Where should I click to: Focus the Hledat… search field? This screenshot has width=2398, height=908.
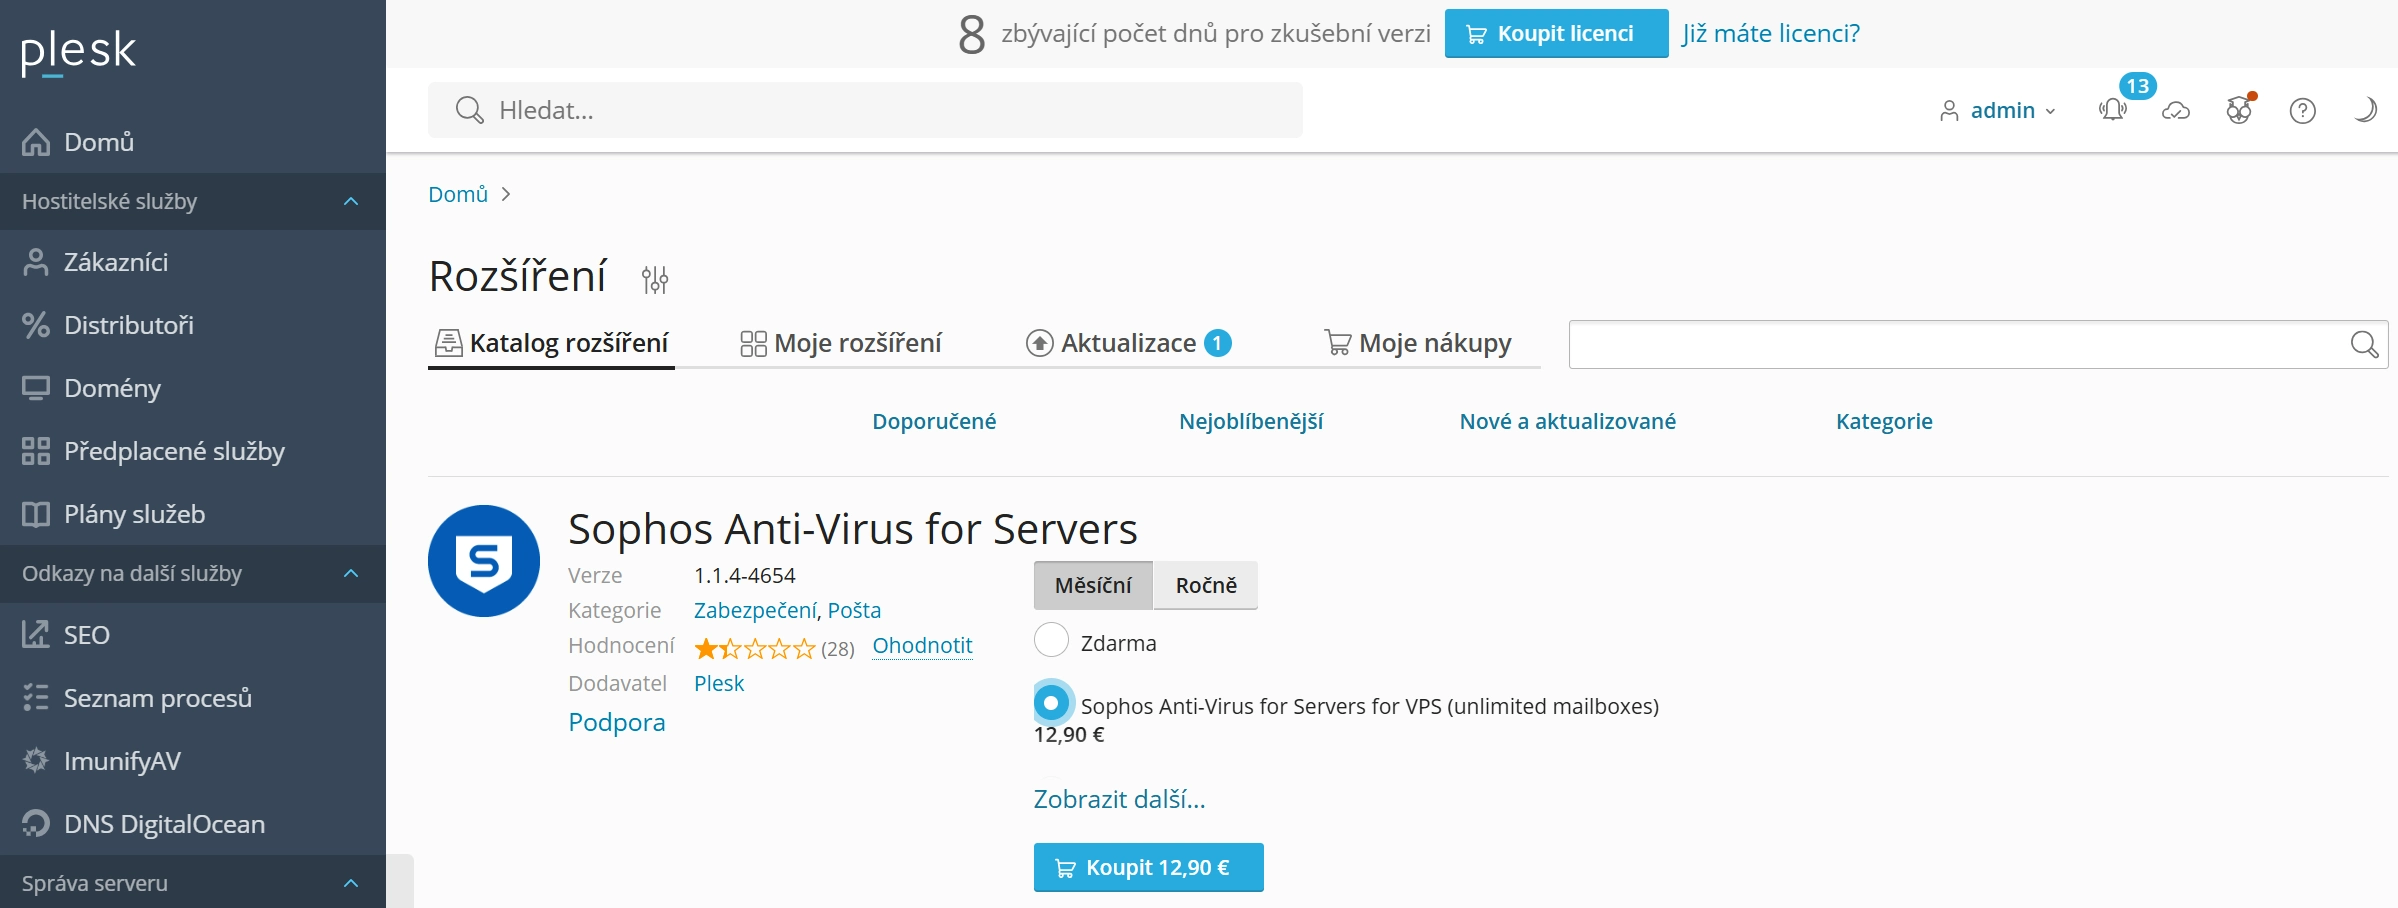[x=865, y=110]
